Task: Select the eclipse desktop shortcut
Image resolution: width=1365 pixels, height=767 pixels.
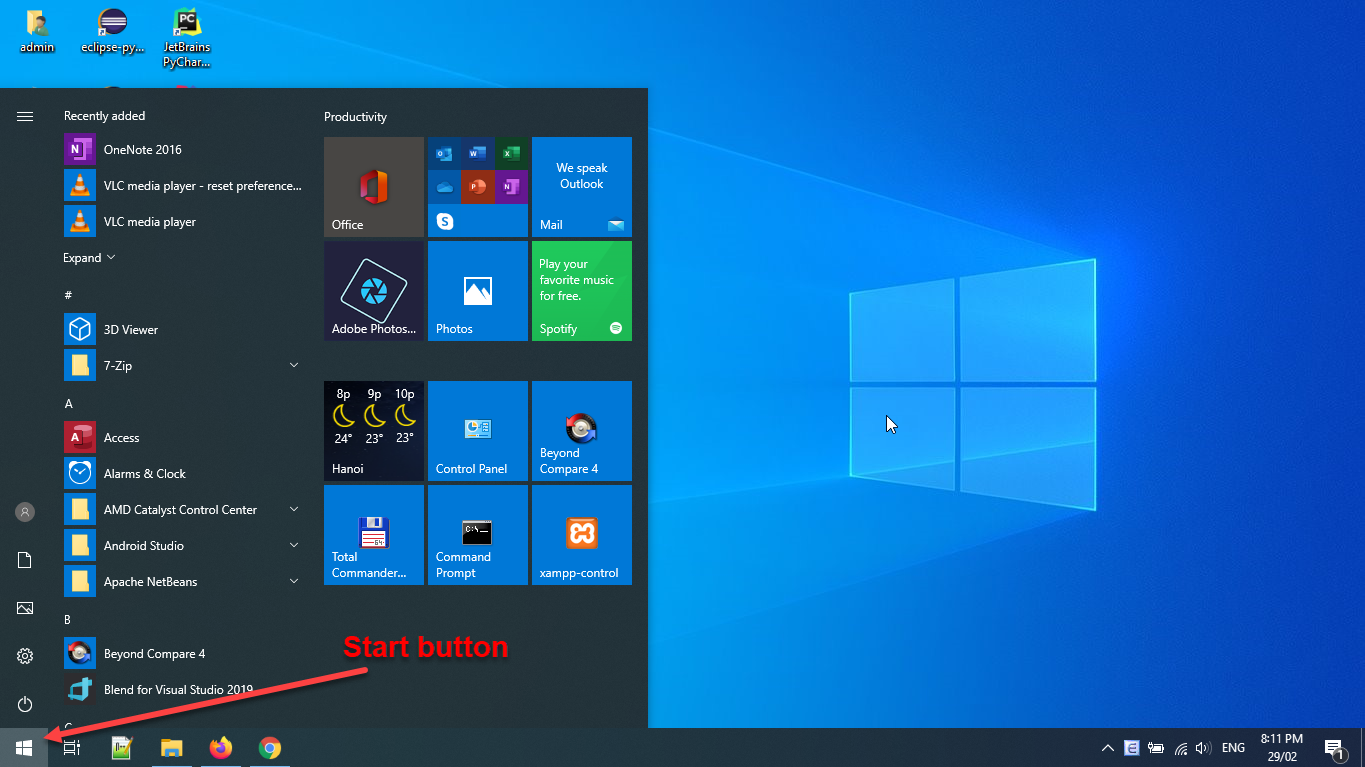Action: pos(113,31)
